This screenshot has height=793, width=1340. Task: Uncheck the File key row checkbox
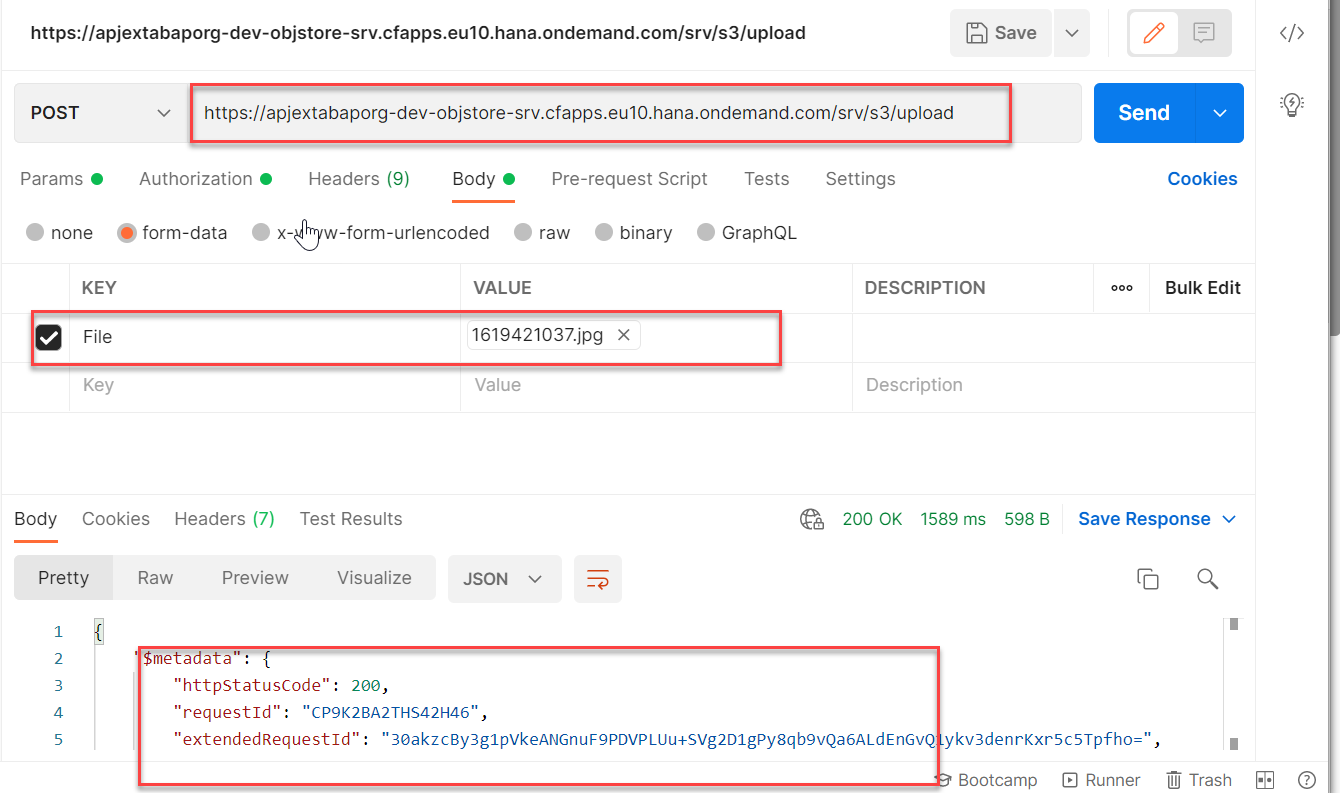tap(49, 338)
